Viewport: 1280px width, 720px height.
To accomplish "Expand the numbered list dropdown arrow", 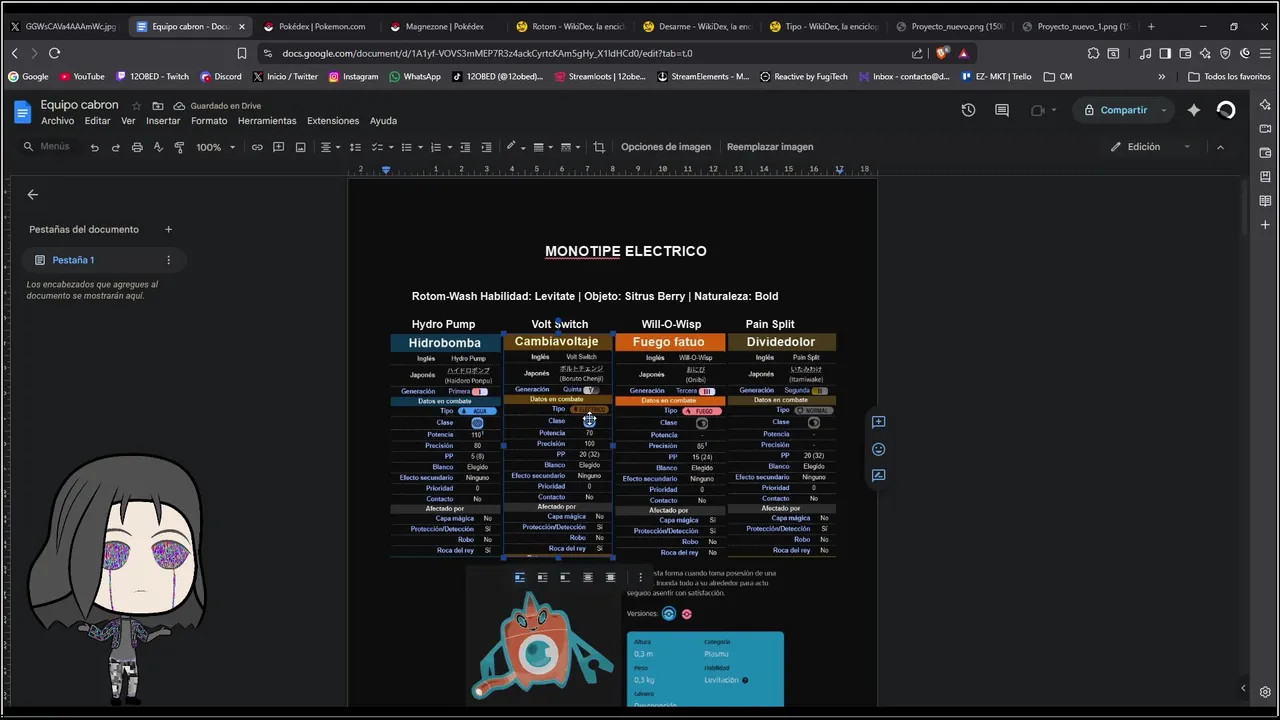I will 448,147.
